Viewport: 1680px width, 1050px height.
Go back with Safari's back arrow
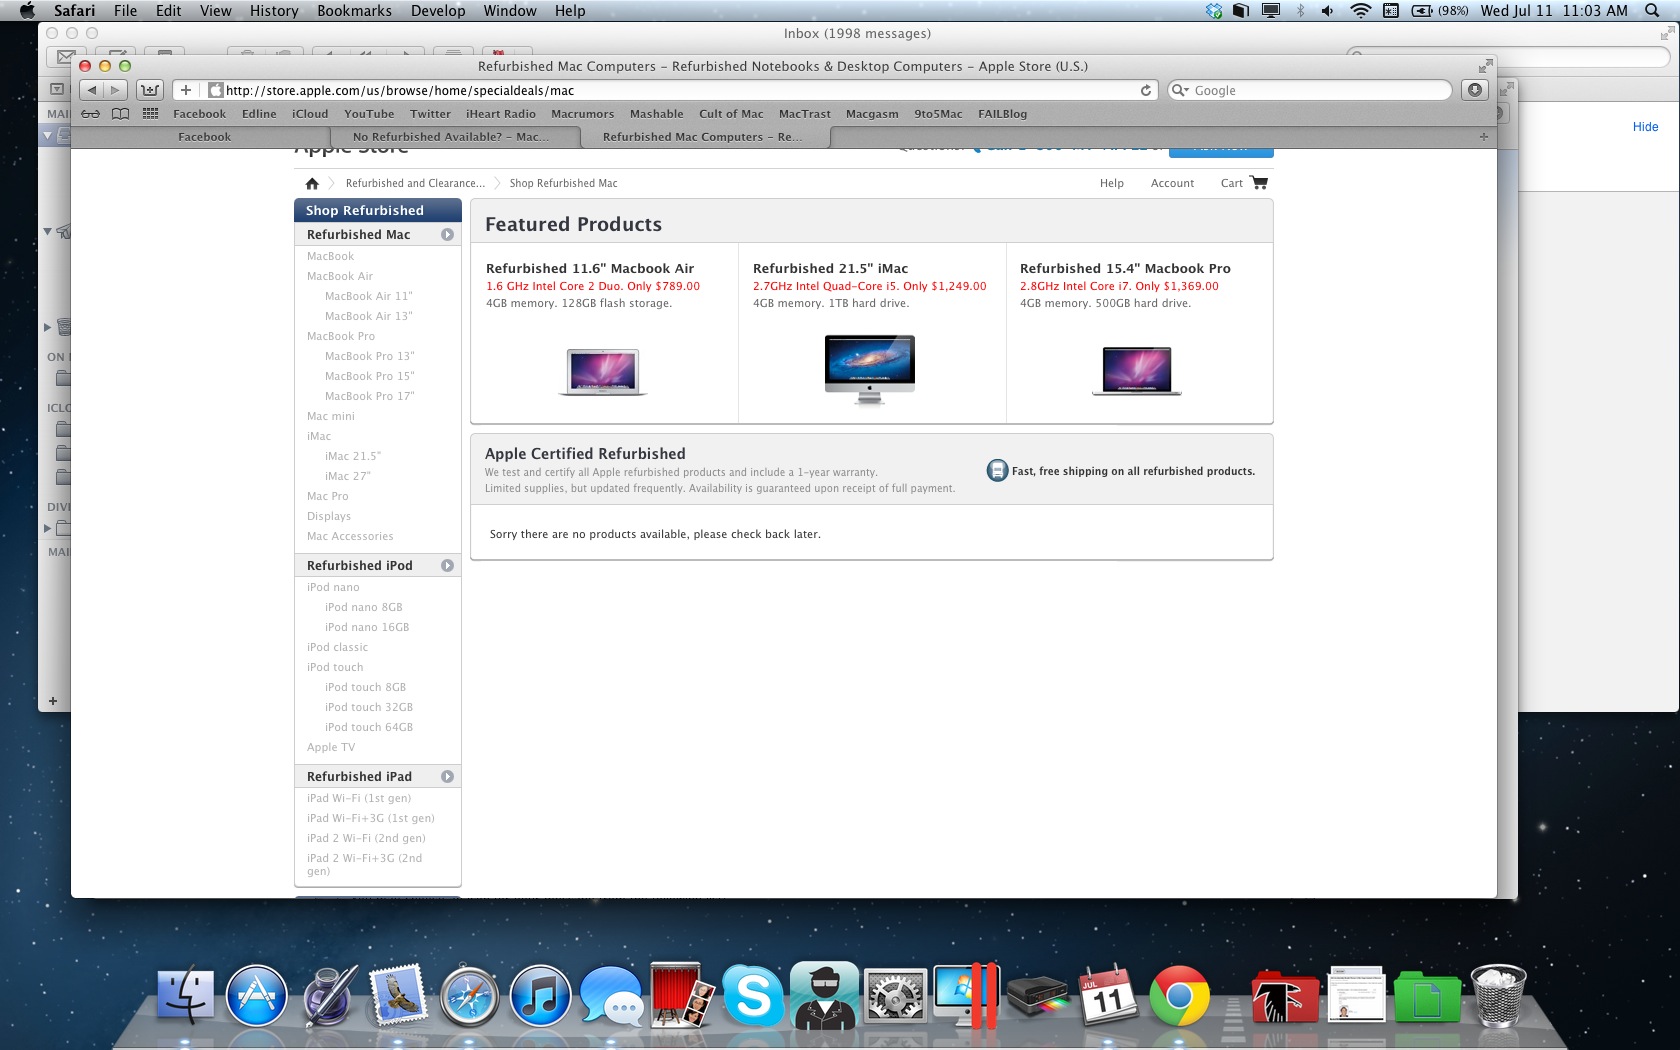point(91,90)
